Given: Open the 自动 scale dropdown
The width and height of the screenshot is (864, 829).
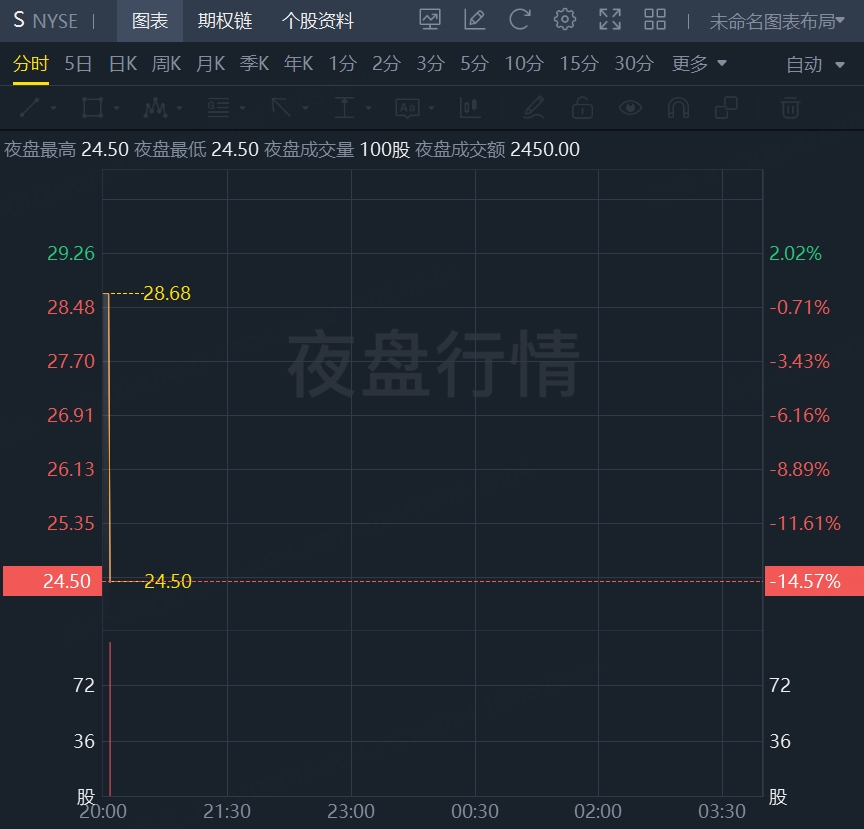Looking at the screenshot, I should click(815, 64).
